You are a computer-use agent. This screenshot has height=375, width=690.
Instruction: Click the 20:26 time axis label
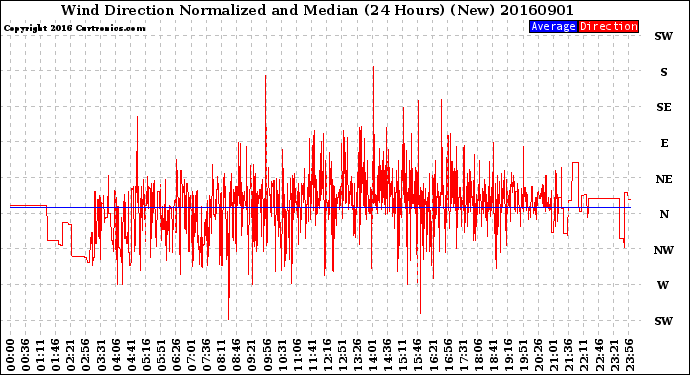(539, 355)
